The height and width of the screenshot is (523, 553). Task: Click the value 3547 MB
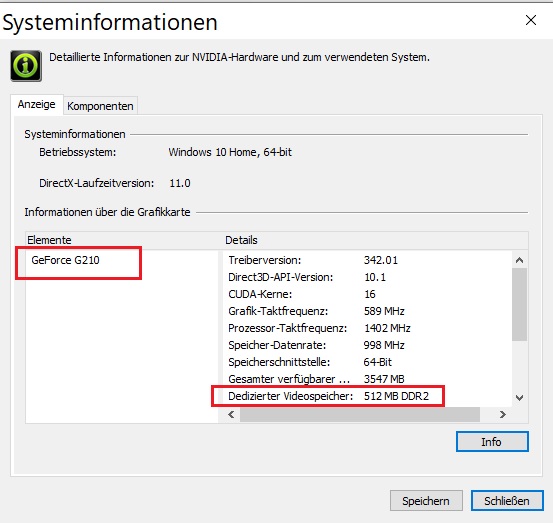(384, 379)
